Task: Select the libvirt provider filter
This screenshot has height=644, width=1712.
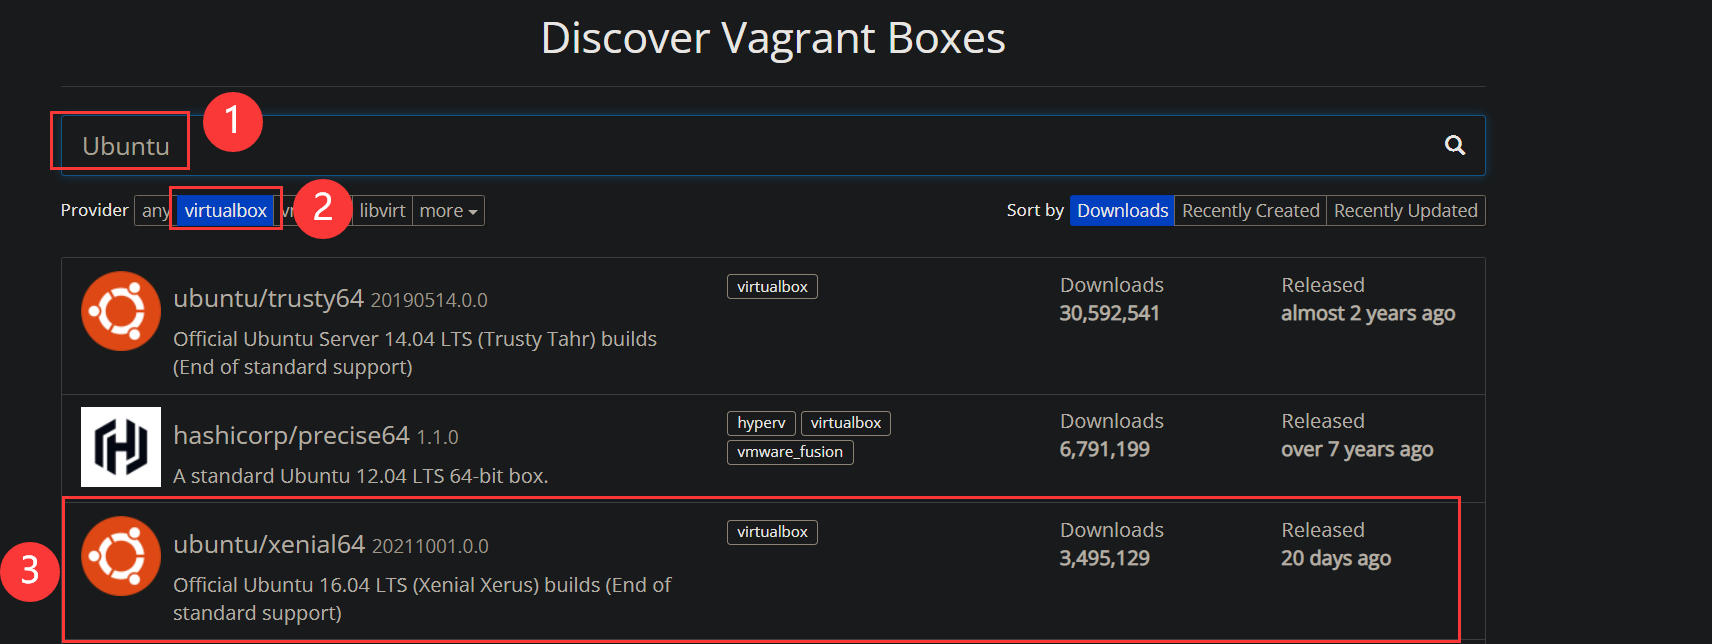Action: tap(382, 211)
